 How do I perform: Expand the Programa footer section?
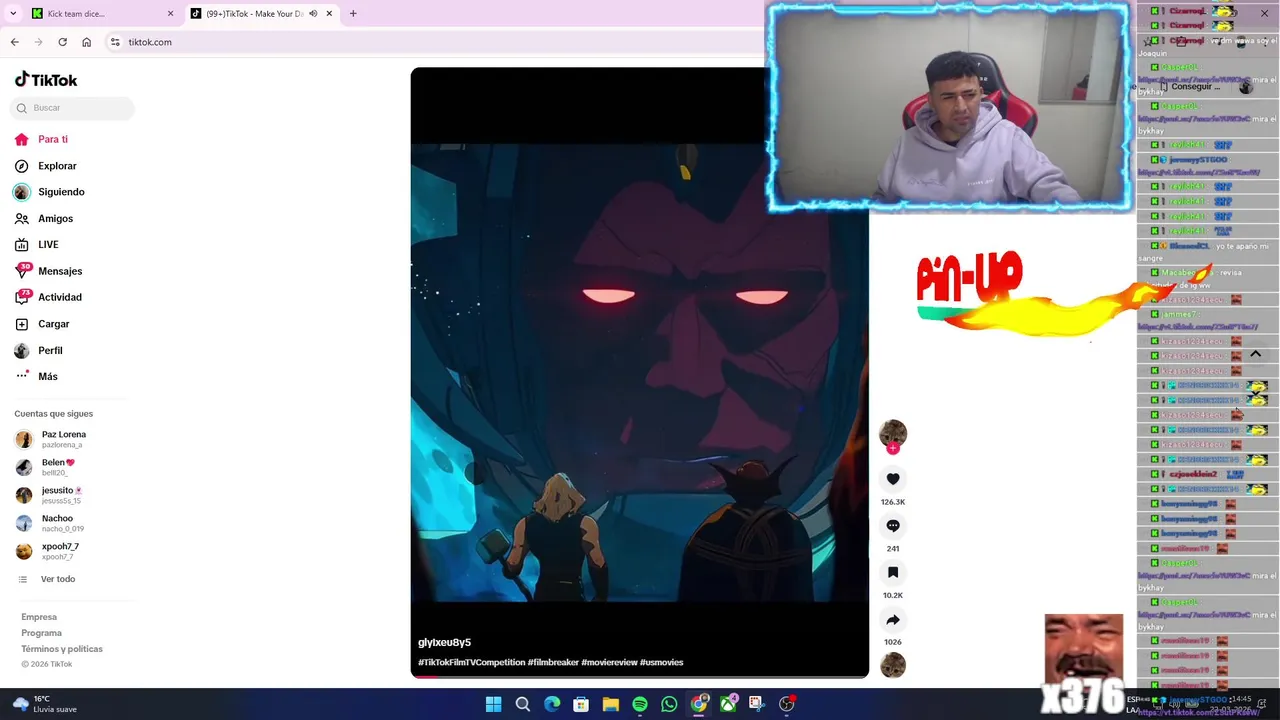[x=41, y=633]
